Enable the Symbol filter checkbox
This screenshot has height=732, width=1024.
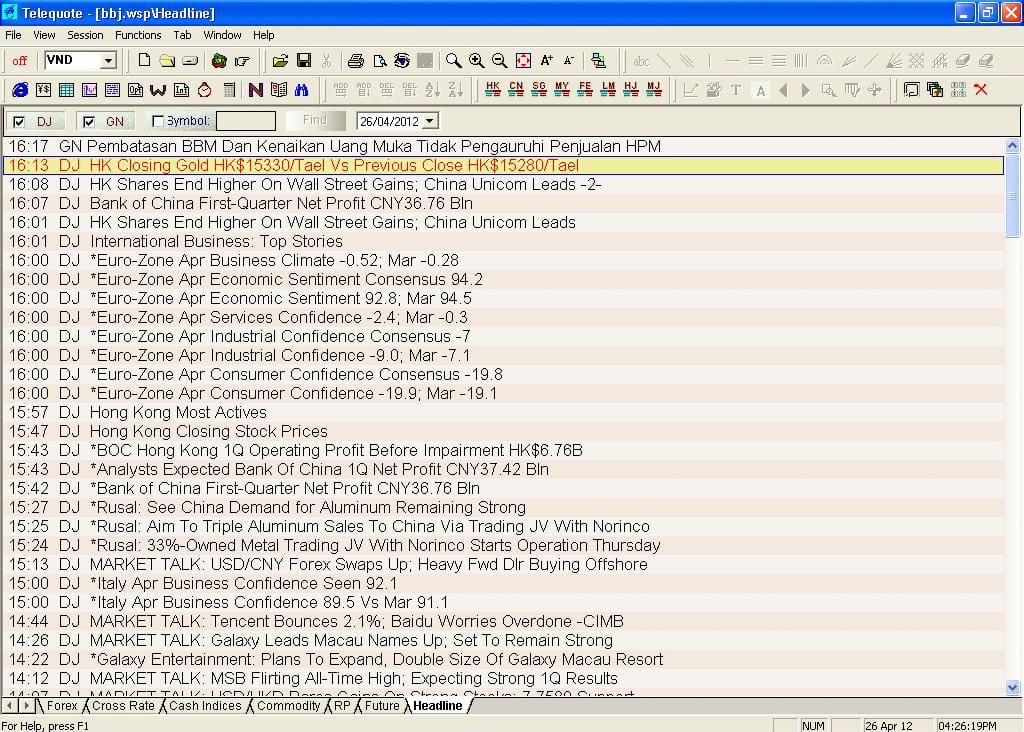pos(158,122)
